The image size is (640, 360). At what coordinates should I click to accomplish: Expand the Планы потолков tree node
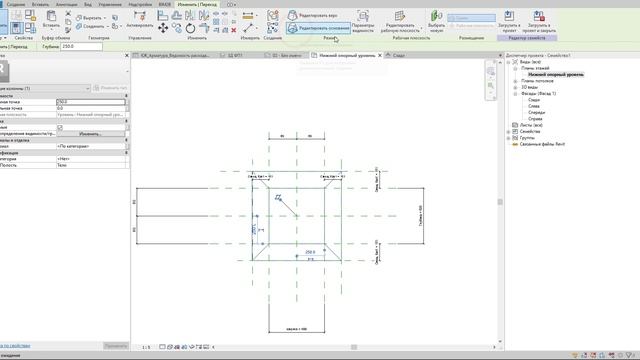tap(515, 81)
